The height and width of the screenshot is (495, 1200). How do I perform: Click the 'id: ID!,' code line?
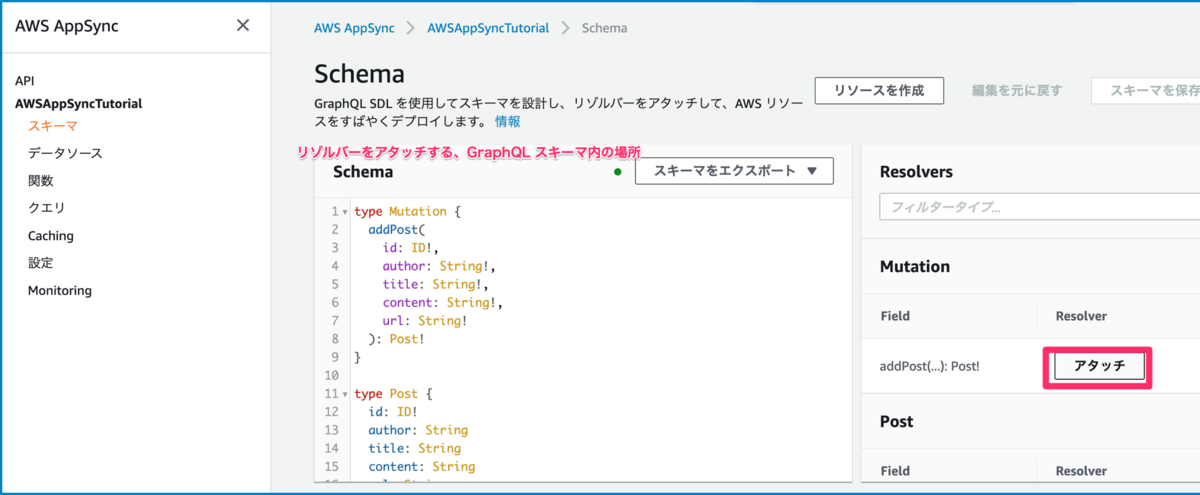[411, 248]
